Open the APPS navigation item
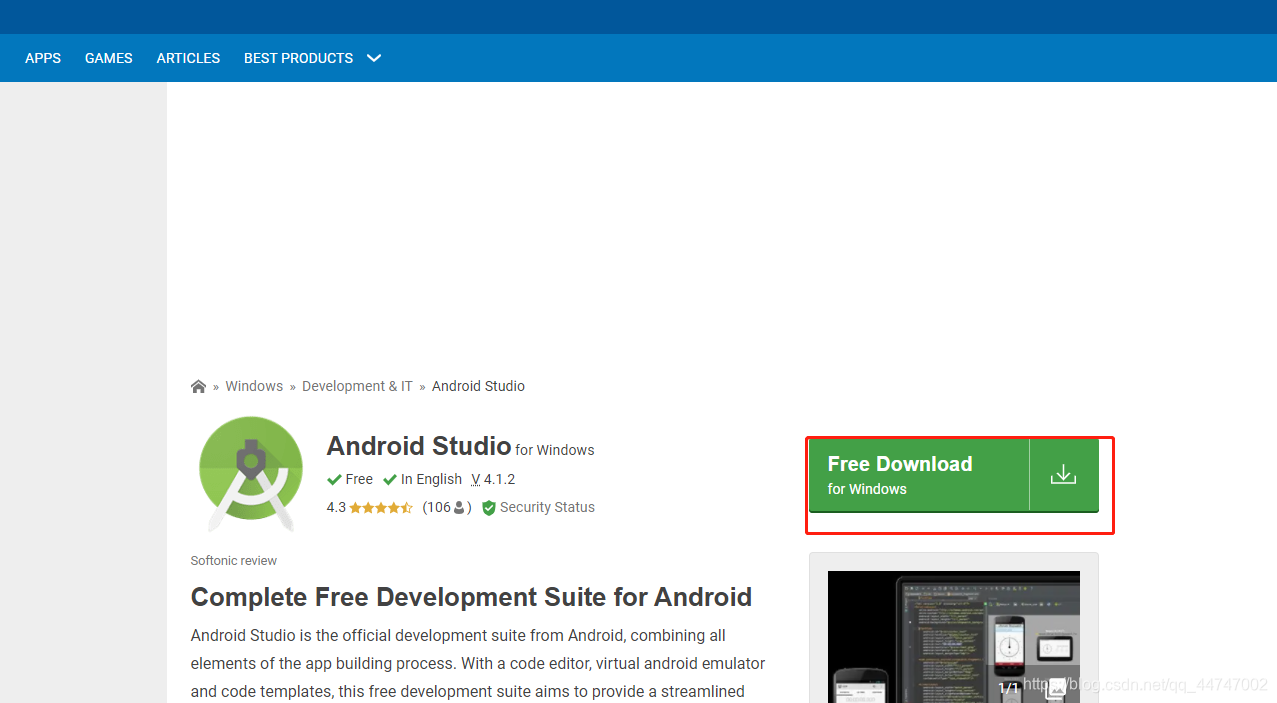The height and width of the screenshot is (703, 1277). 43,58
